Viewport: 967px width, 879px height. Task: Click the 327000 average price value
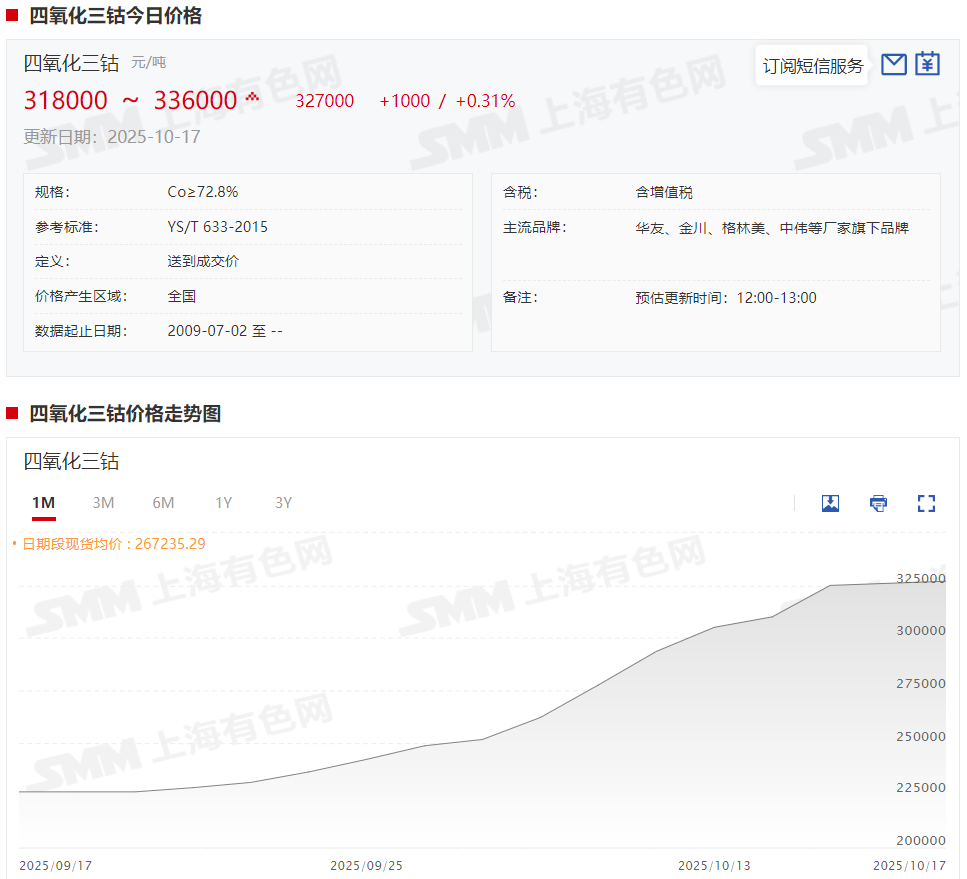(x=324, y=101)
